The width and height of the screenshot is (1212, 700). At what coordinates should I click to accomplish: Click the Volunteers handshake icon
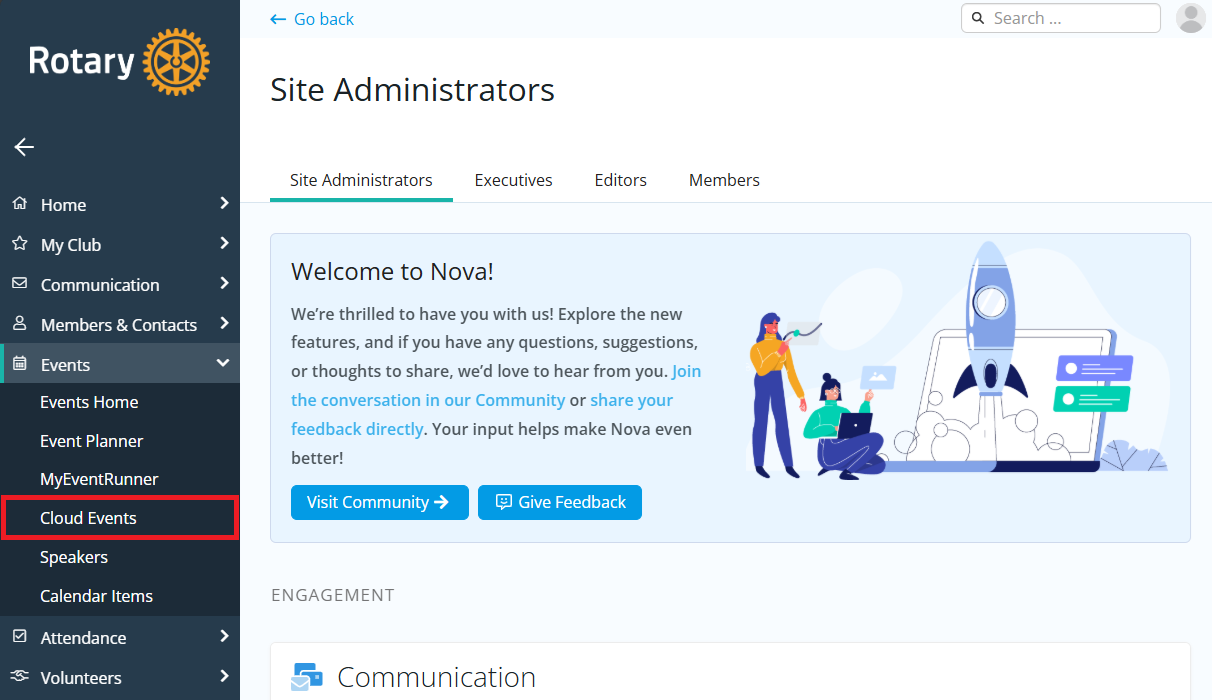[19, 677]
